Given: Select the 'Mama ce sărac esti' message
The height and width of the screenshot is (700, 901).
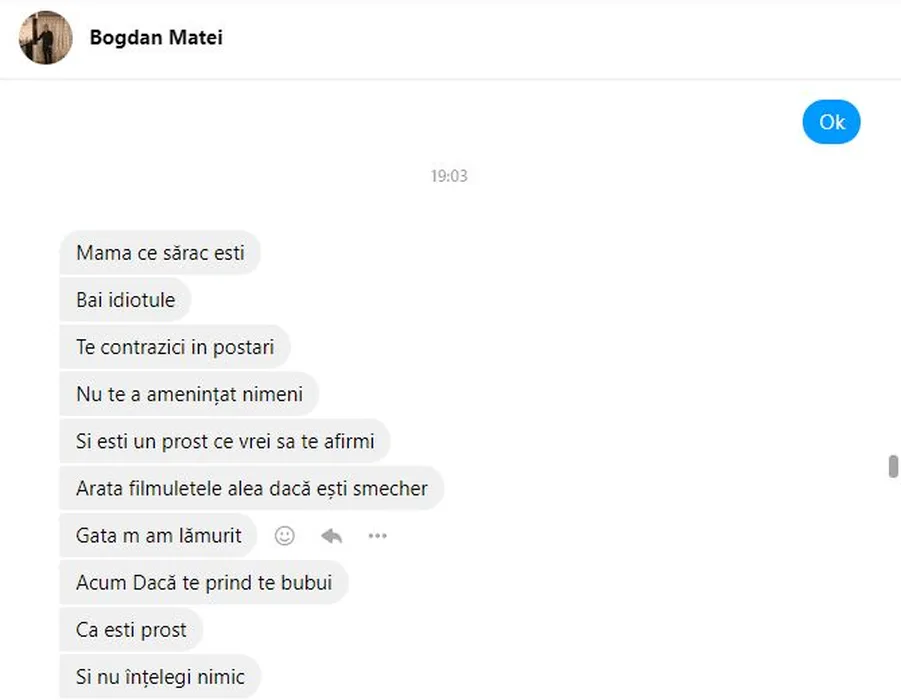Looking at the screenshot, I should pos(160,253).
